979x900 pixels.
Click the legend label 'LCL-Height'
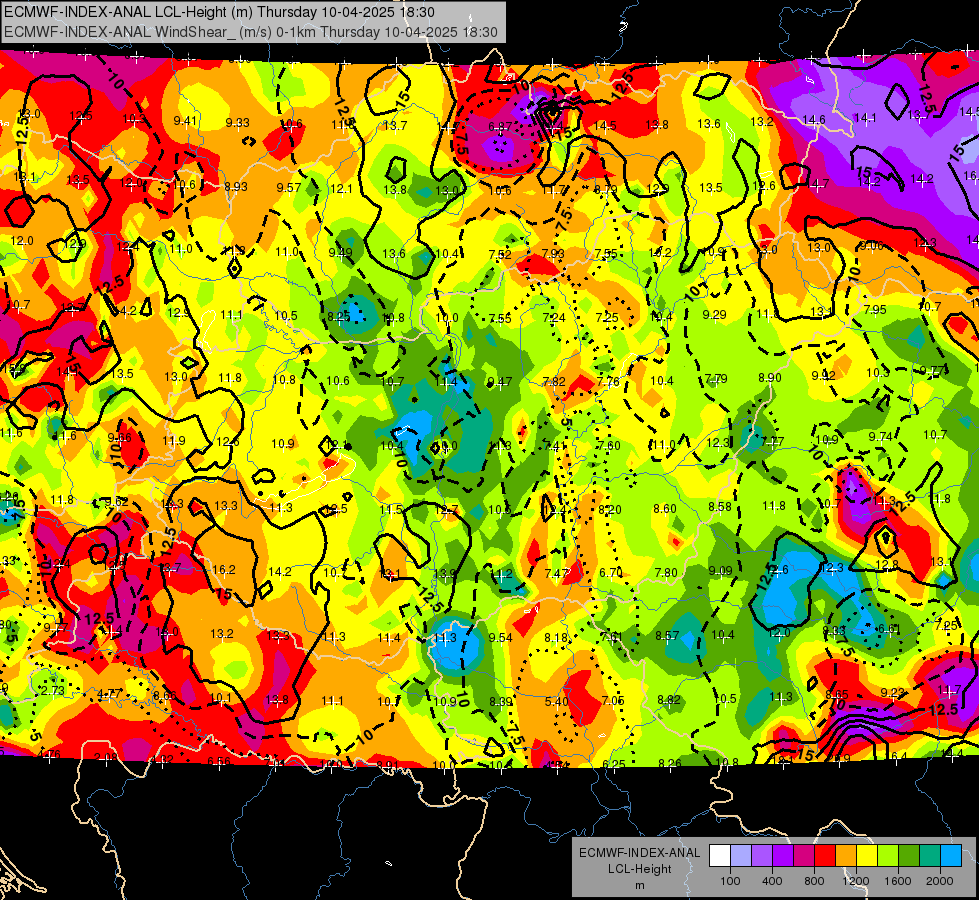pos(639,869)
